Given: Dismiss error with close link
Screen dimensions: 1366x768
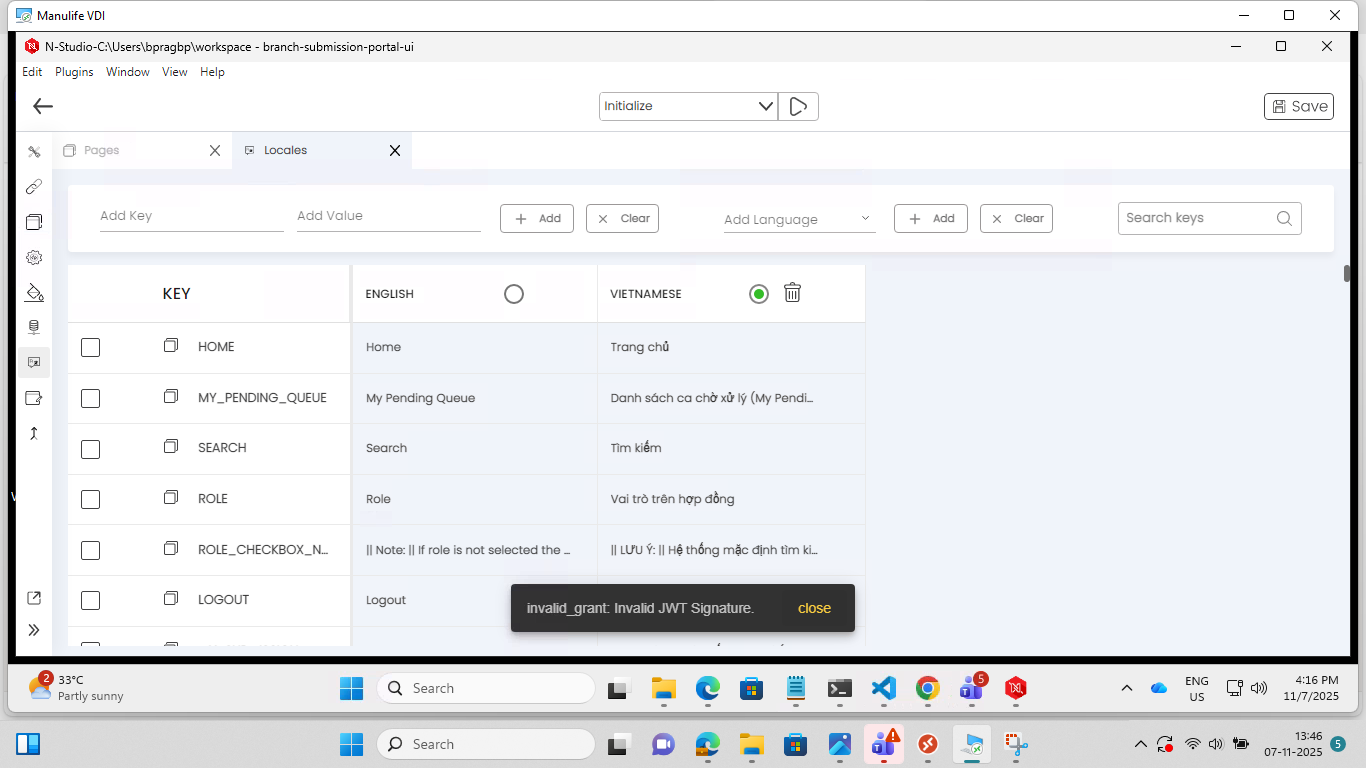Looking at the screenshot, I should [x=814, y=608].
